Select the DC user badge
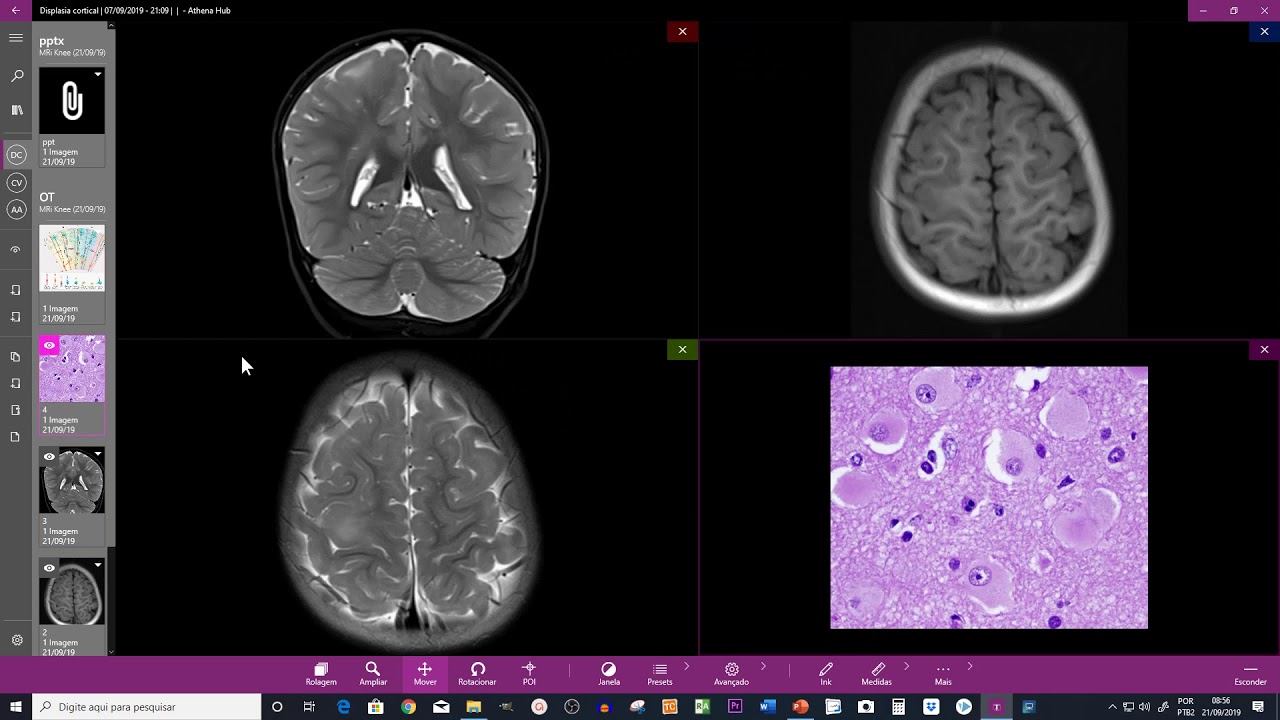Screen dimensions: 1280x720 click(16, 155)
